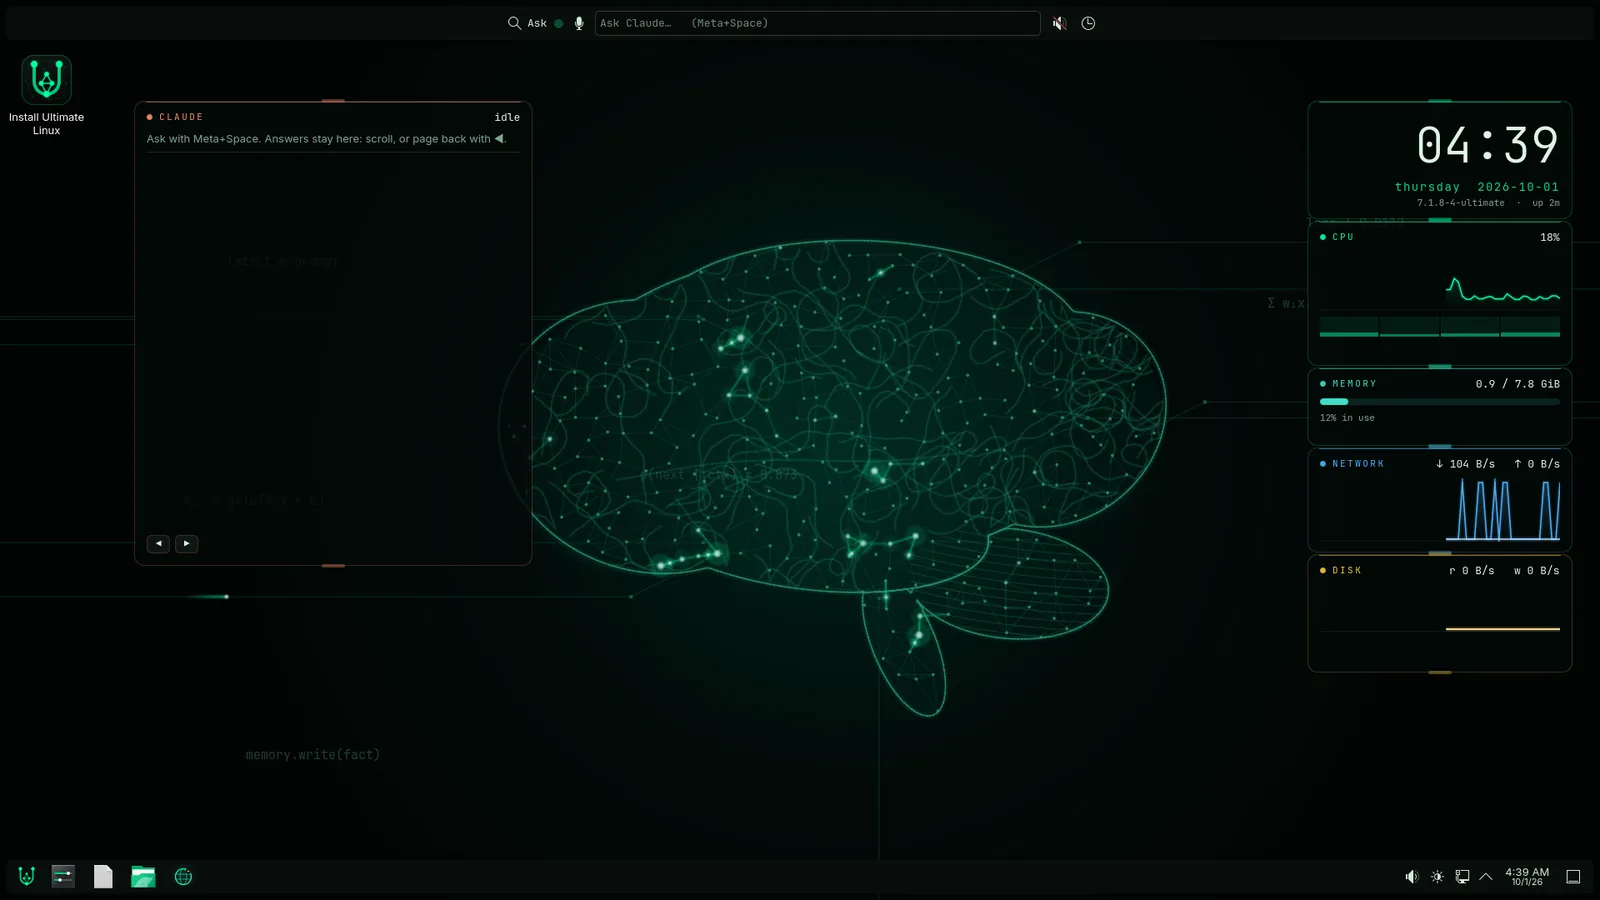Page forward with the right arrow button

click(x=186, y=544)
